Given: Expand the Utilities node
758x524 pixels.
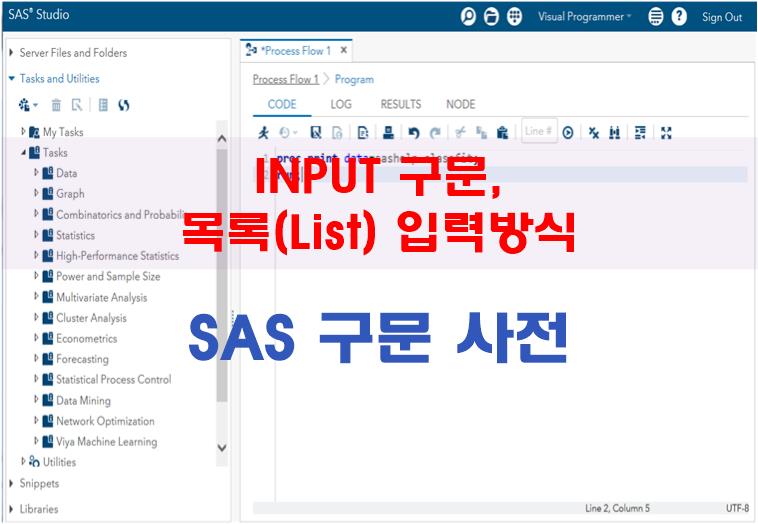Looking at the screenshot, I should (x=23, y=461).
